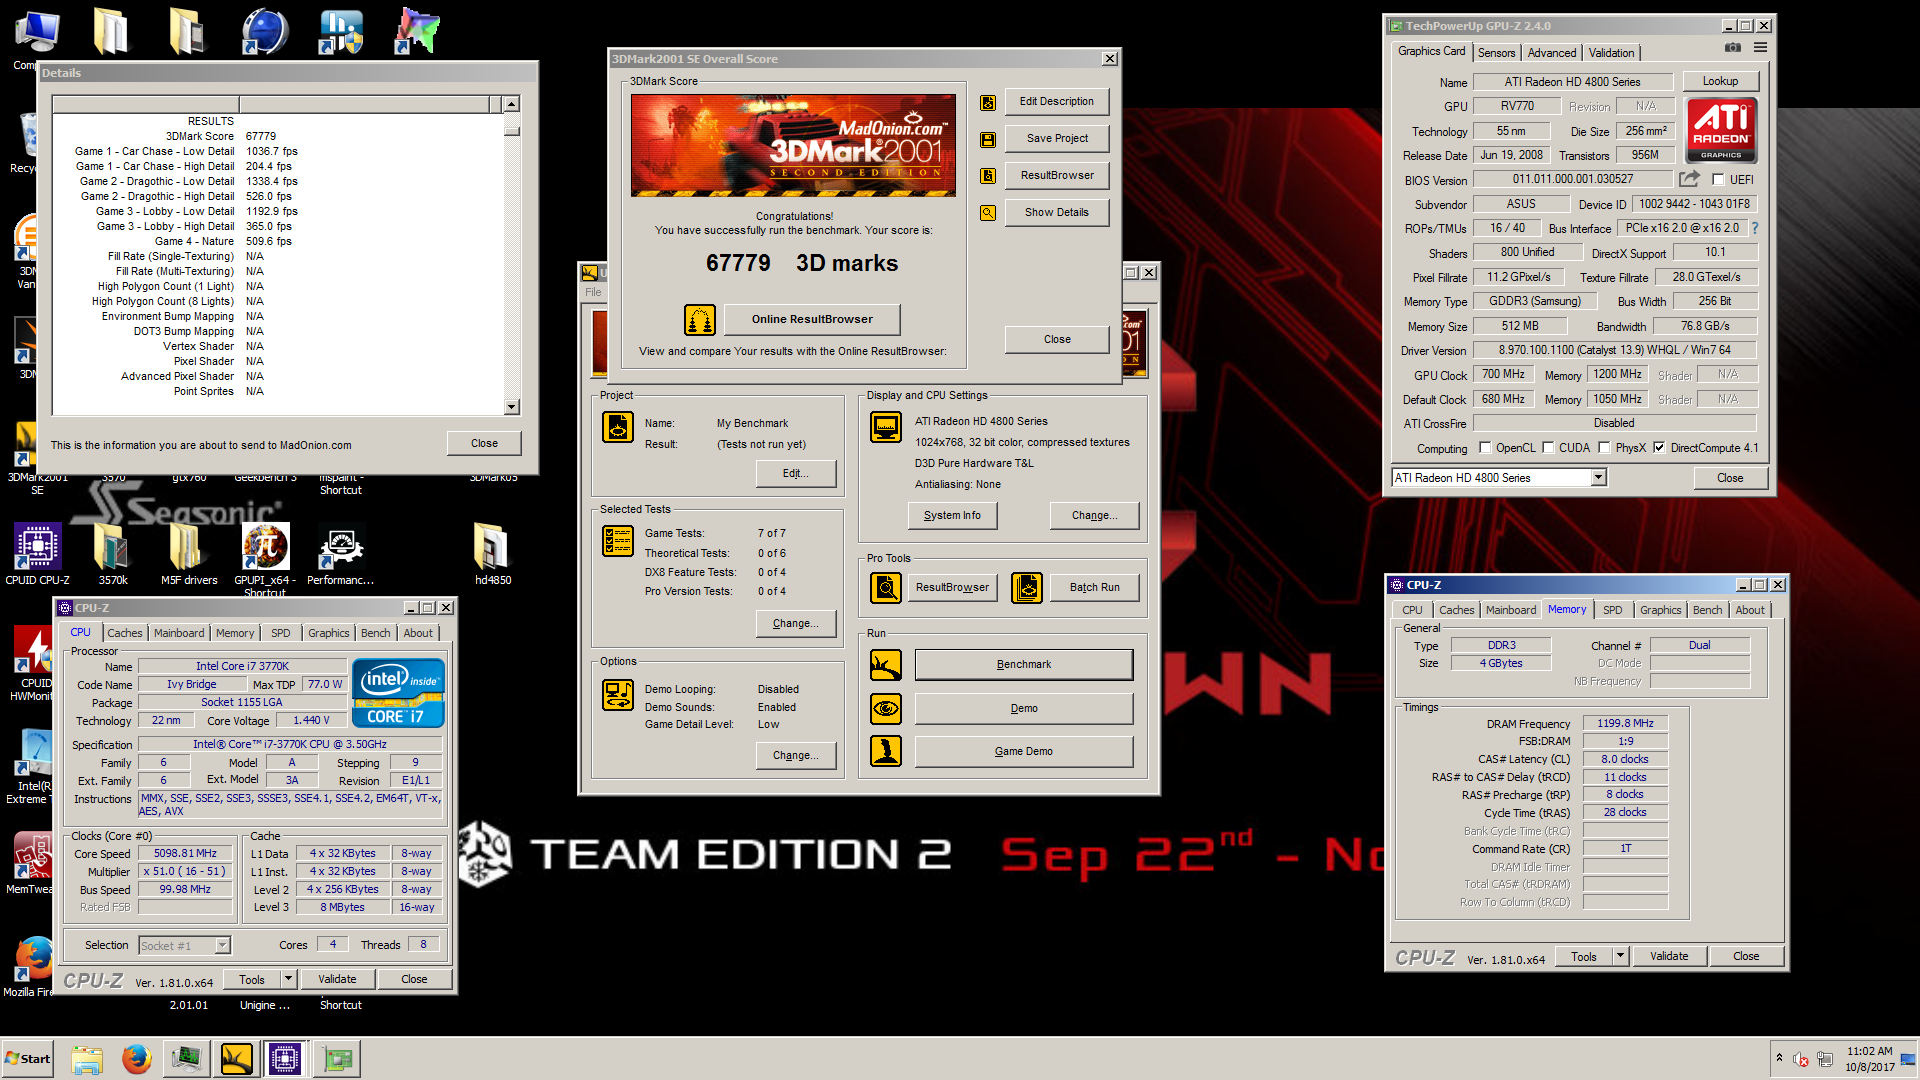Screen dimensions: 1920x1080
Task: Open the Mainboard tab in left CPU-Z window
Action: click(x=179, y=633)
